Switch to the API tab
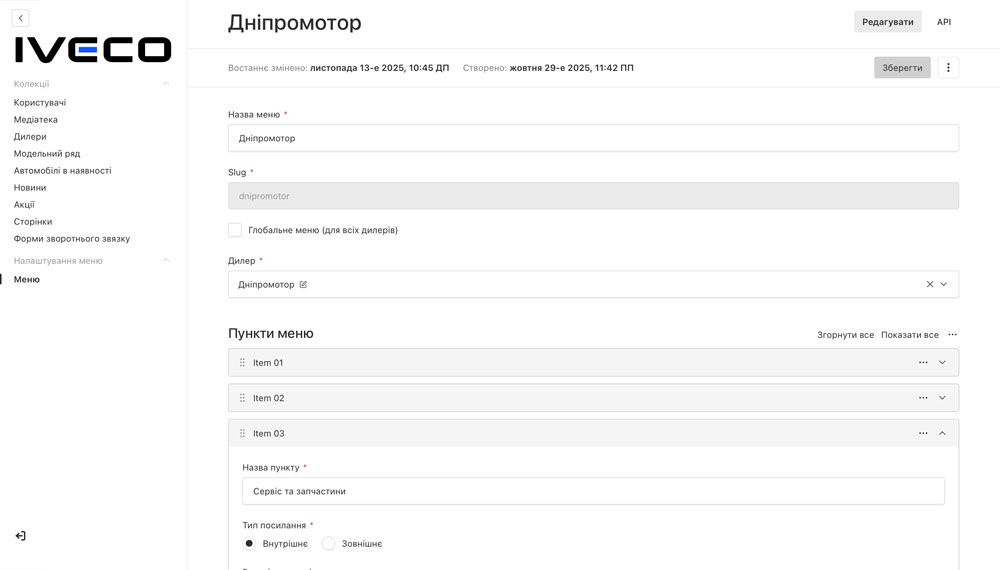This screenshot has height=570, width=1000. point(944,22)
